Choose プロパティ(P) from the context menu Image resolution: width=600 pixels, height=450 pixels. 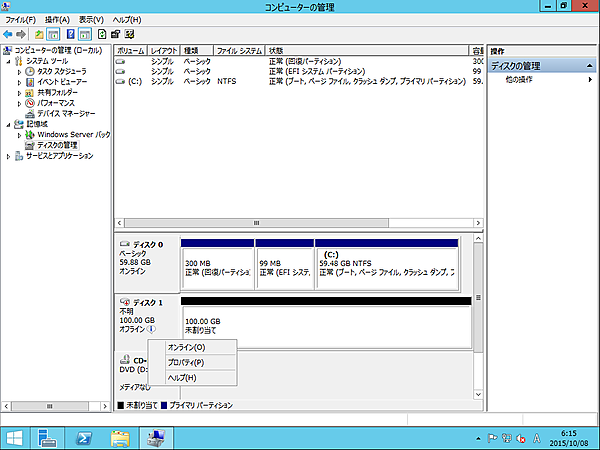[x=186, y=362]
